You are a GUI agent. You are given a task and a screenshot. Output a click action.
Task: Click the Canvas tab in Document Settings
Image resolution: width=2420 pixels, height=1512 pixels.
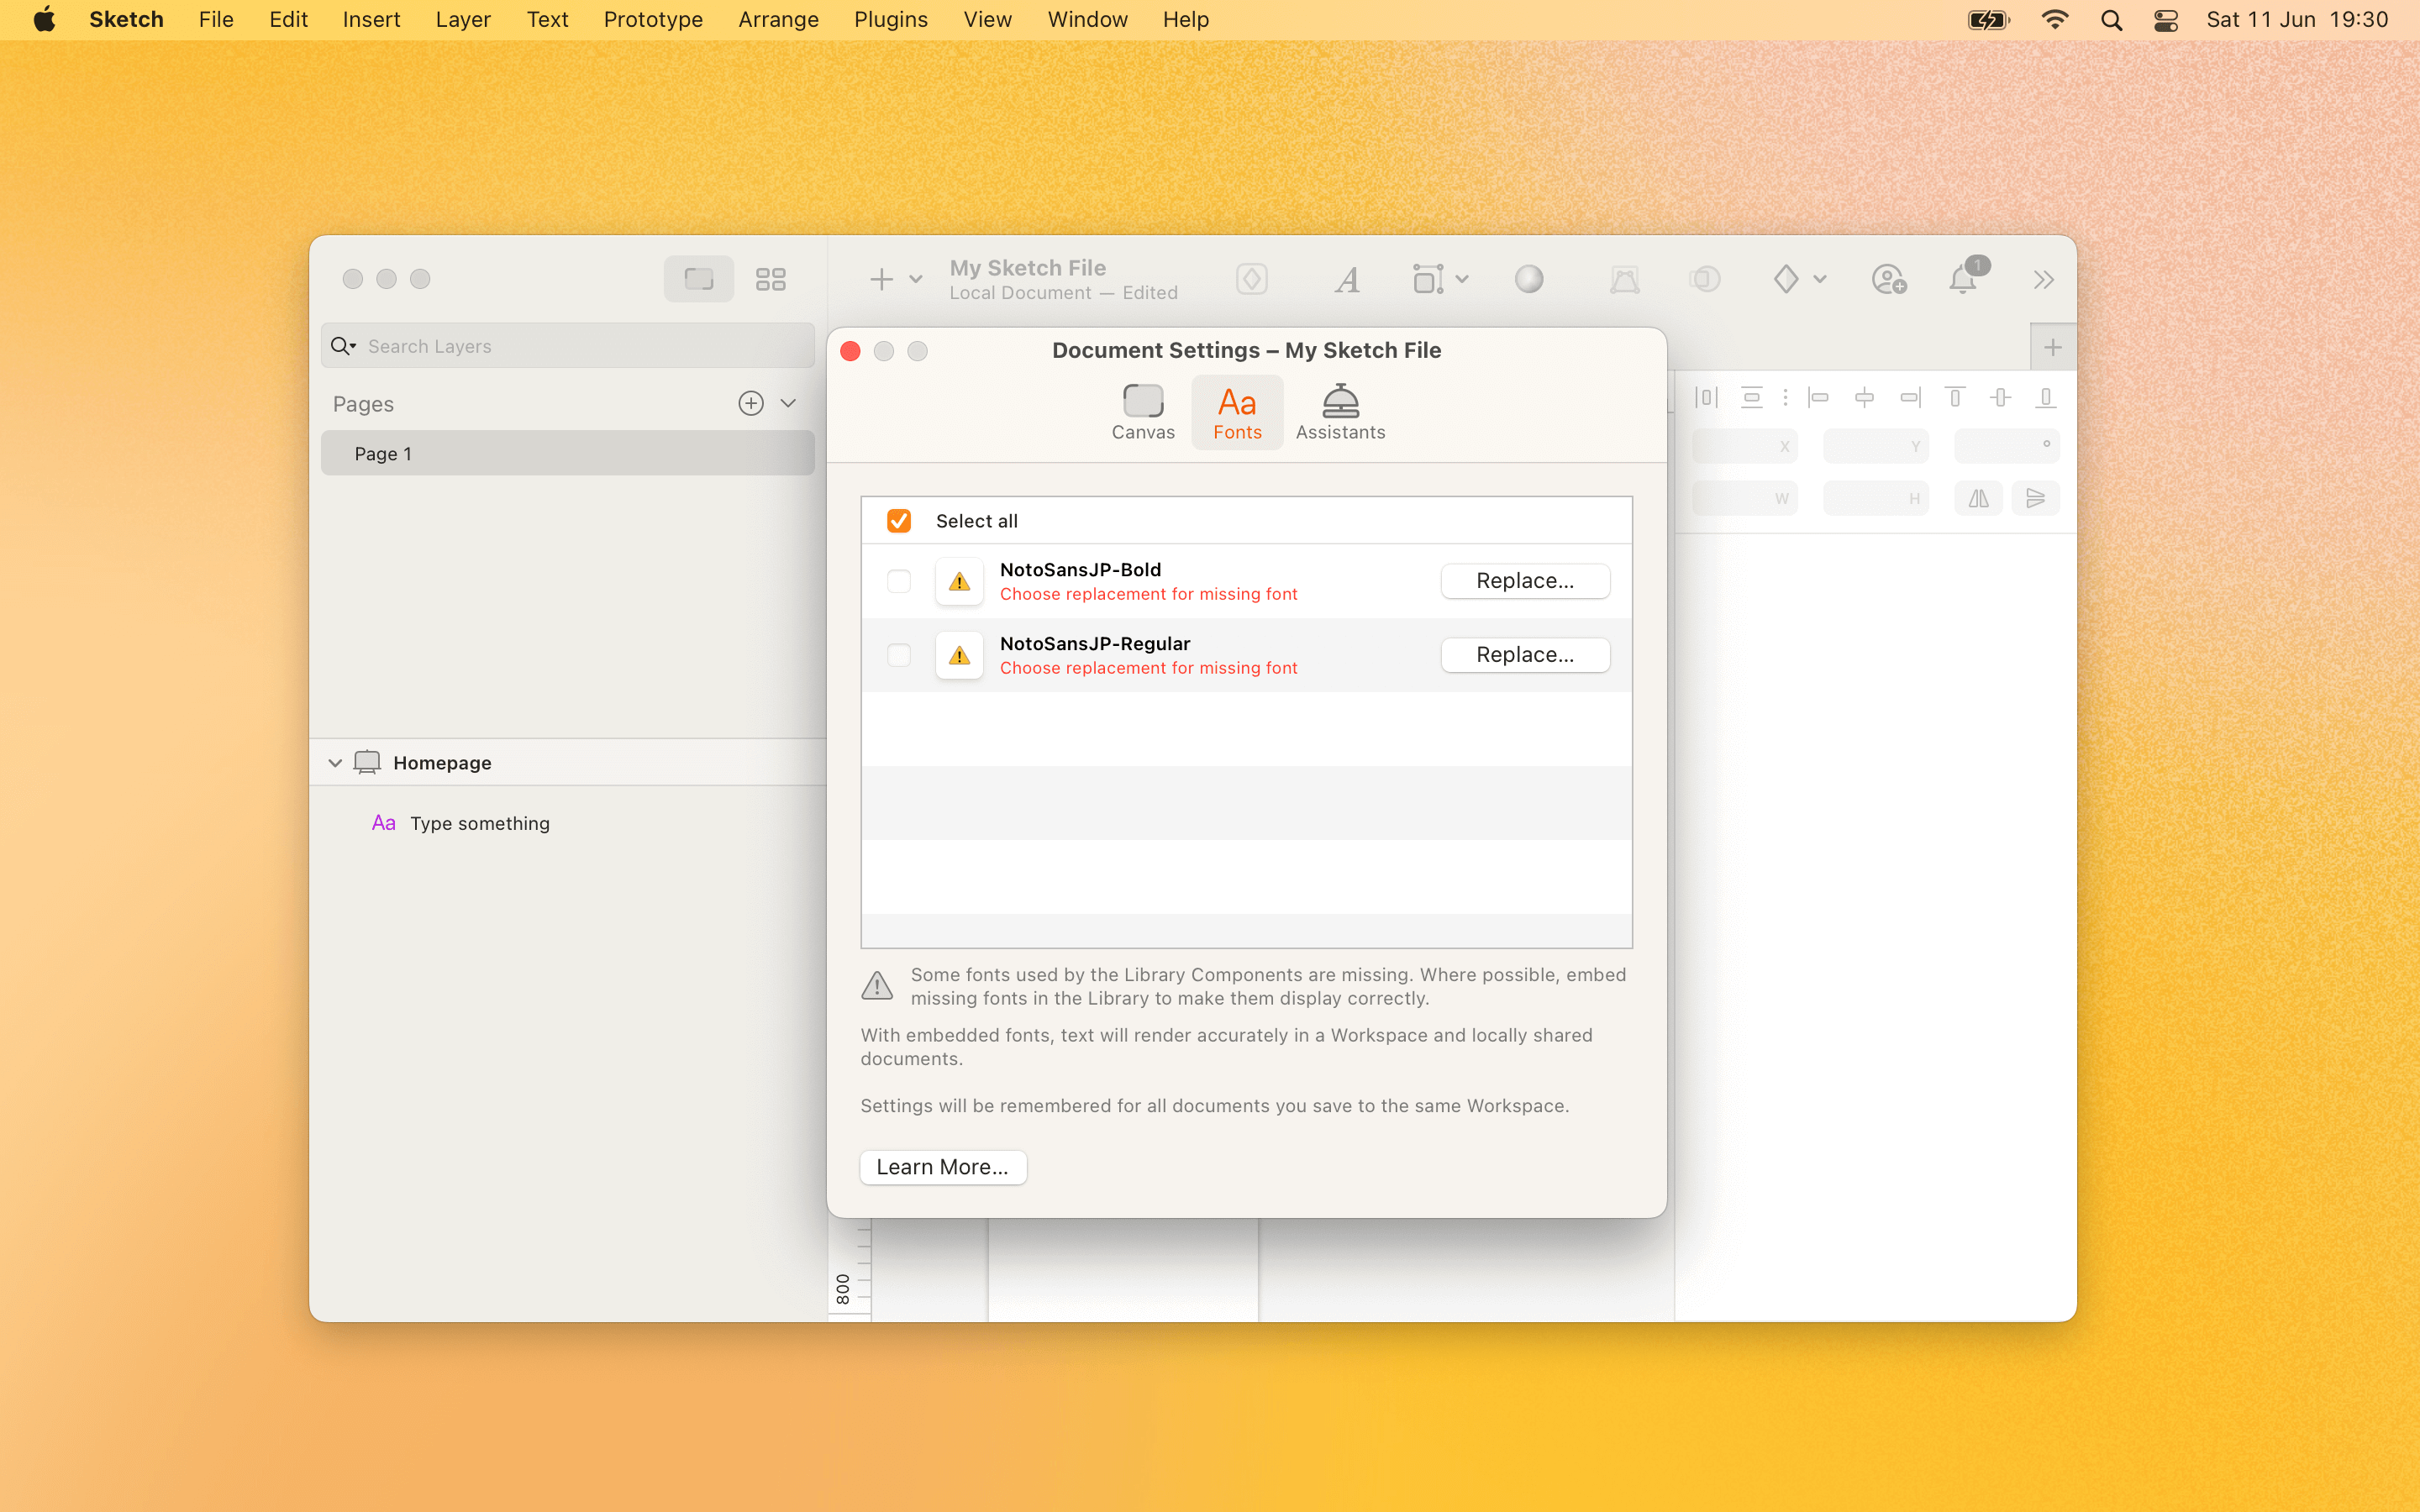1144,411
